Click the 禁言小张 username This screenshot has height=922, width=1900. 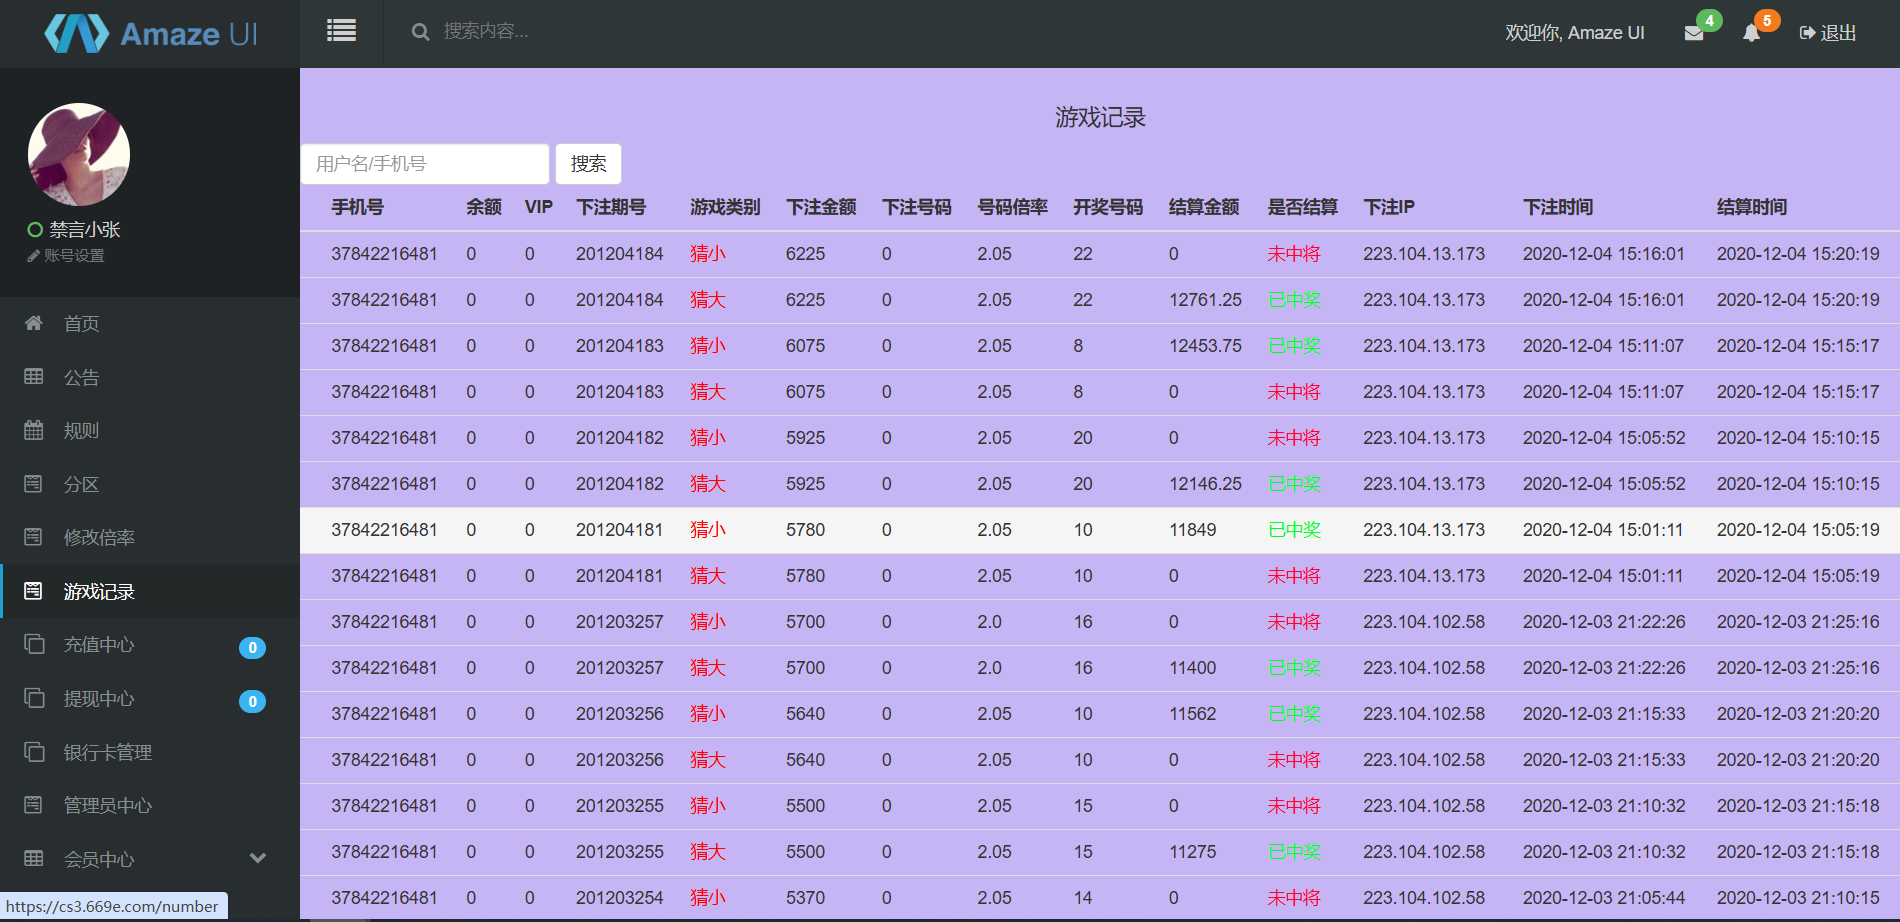coord(85,230)
